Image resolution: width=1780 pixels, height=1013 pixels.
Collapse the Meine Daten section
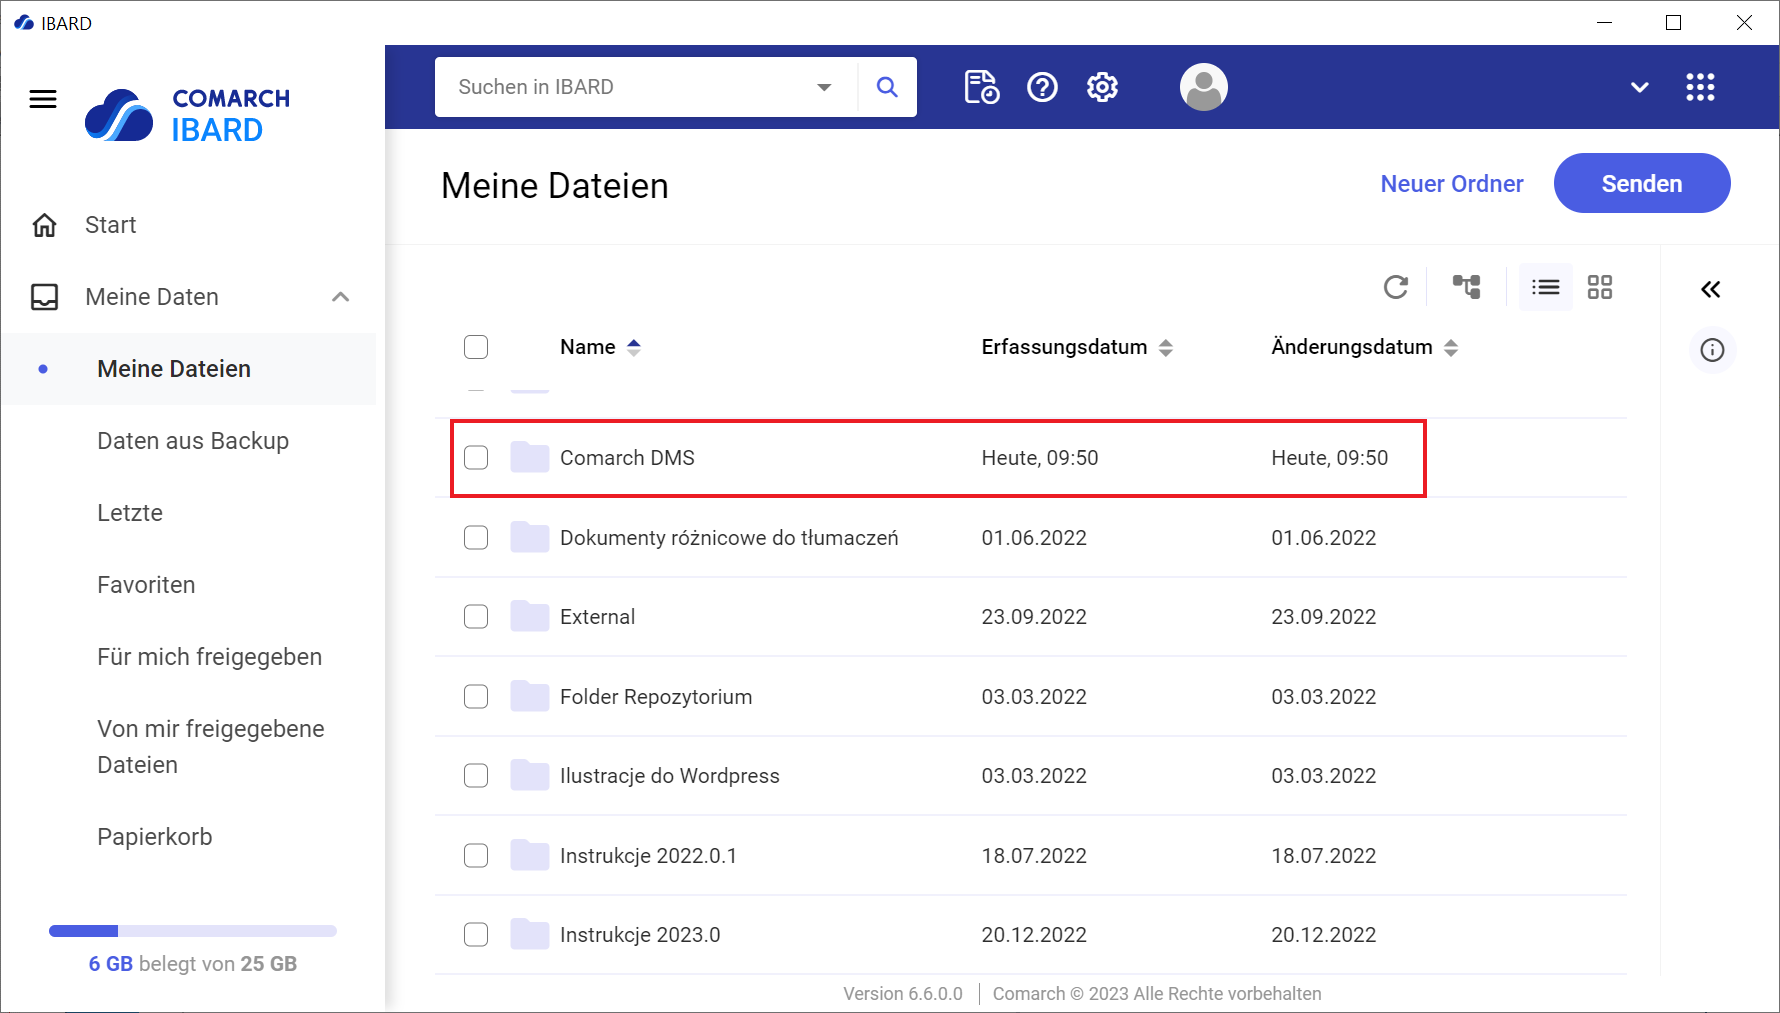[x=341, y=297]
